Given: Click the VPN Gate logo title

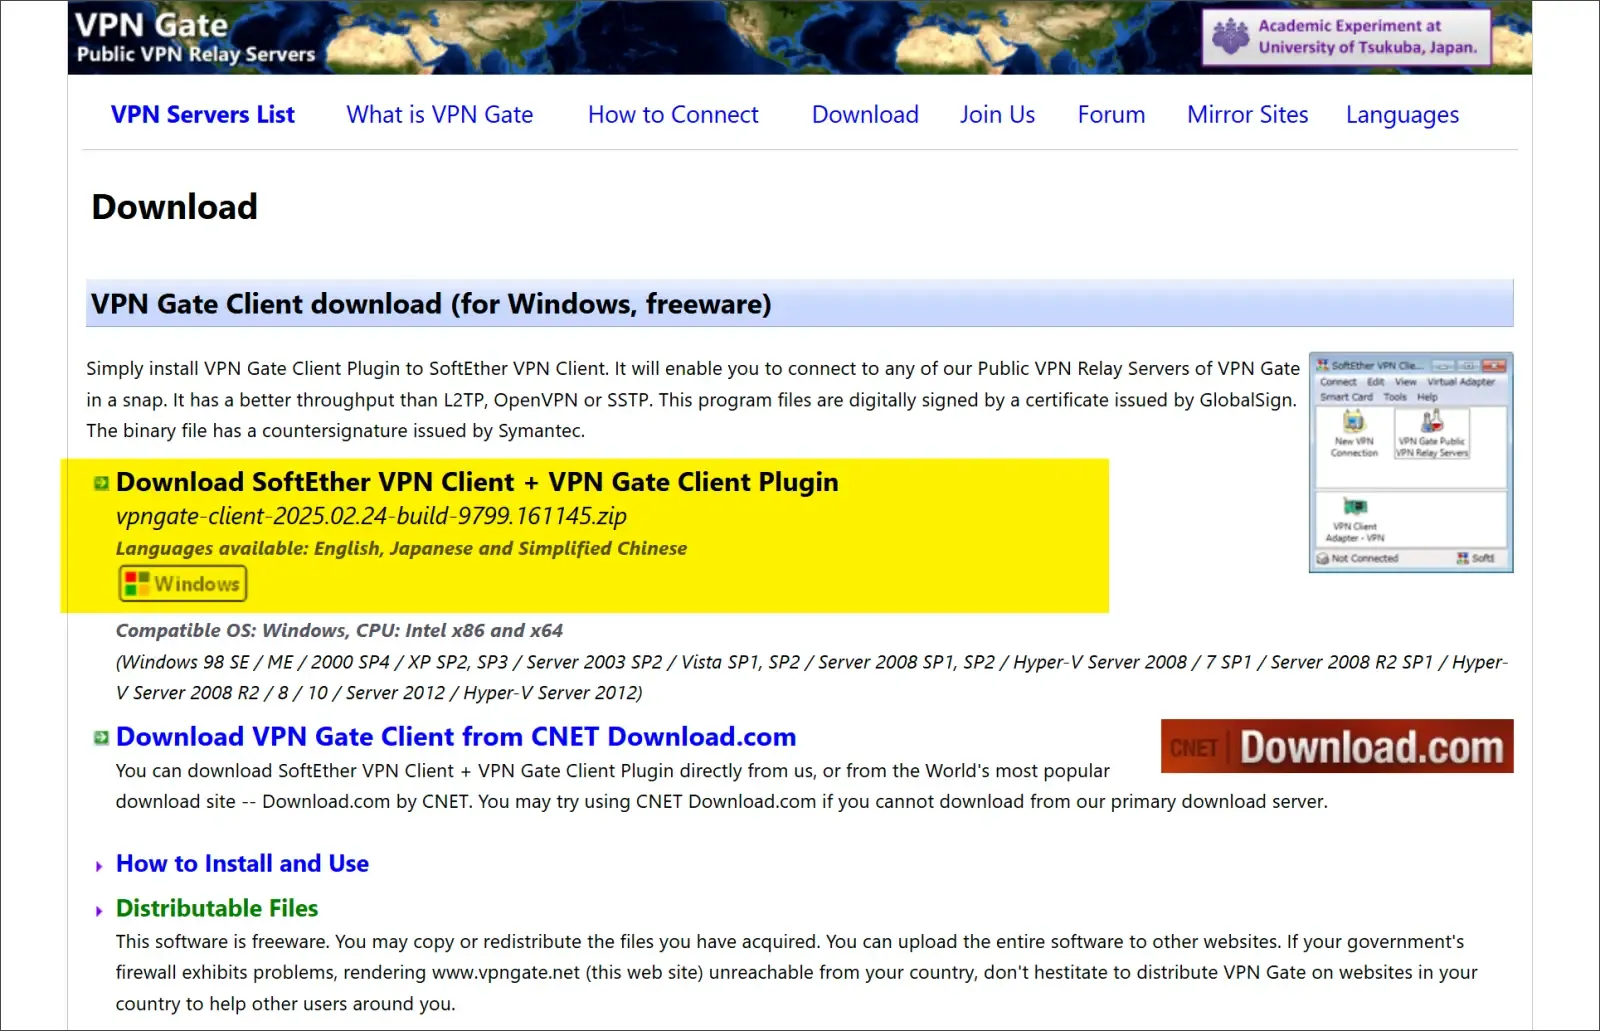Looking at the screenshot, I should (152, 24).
